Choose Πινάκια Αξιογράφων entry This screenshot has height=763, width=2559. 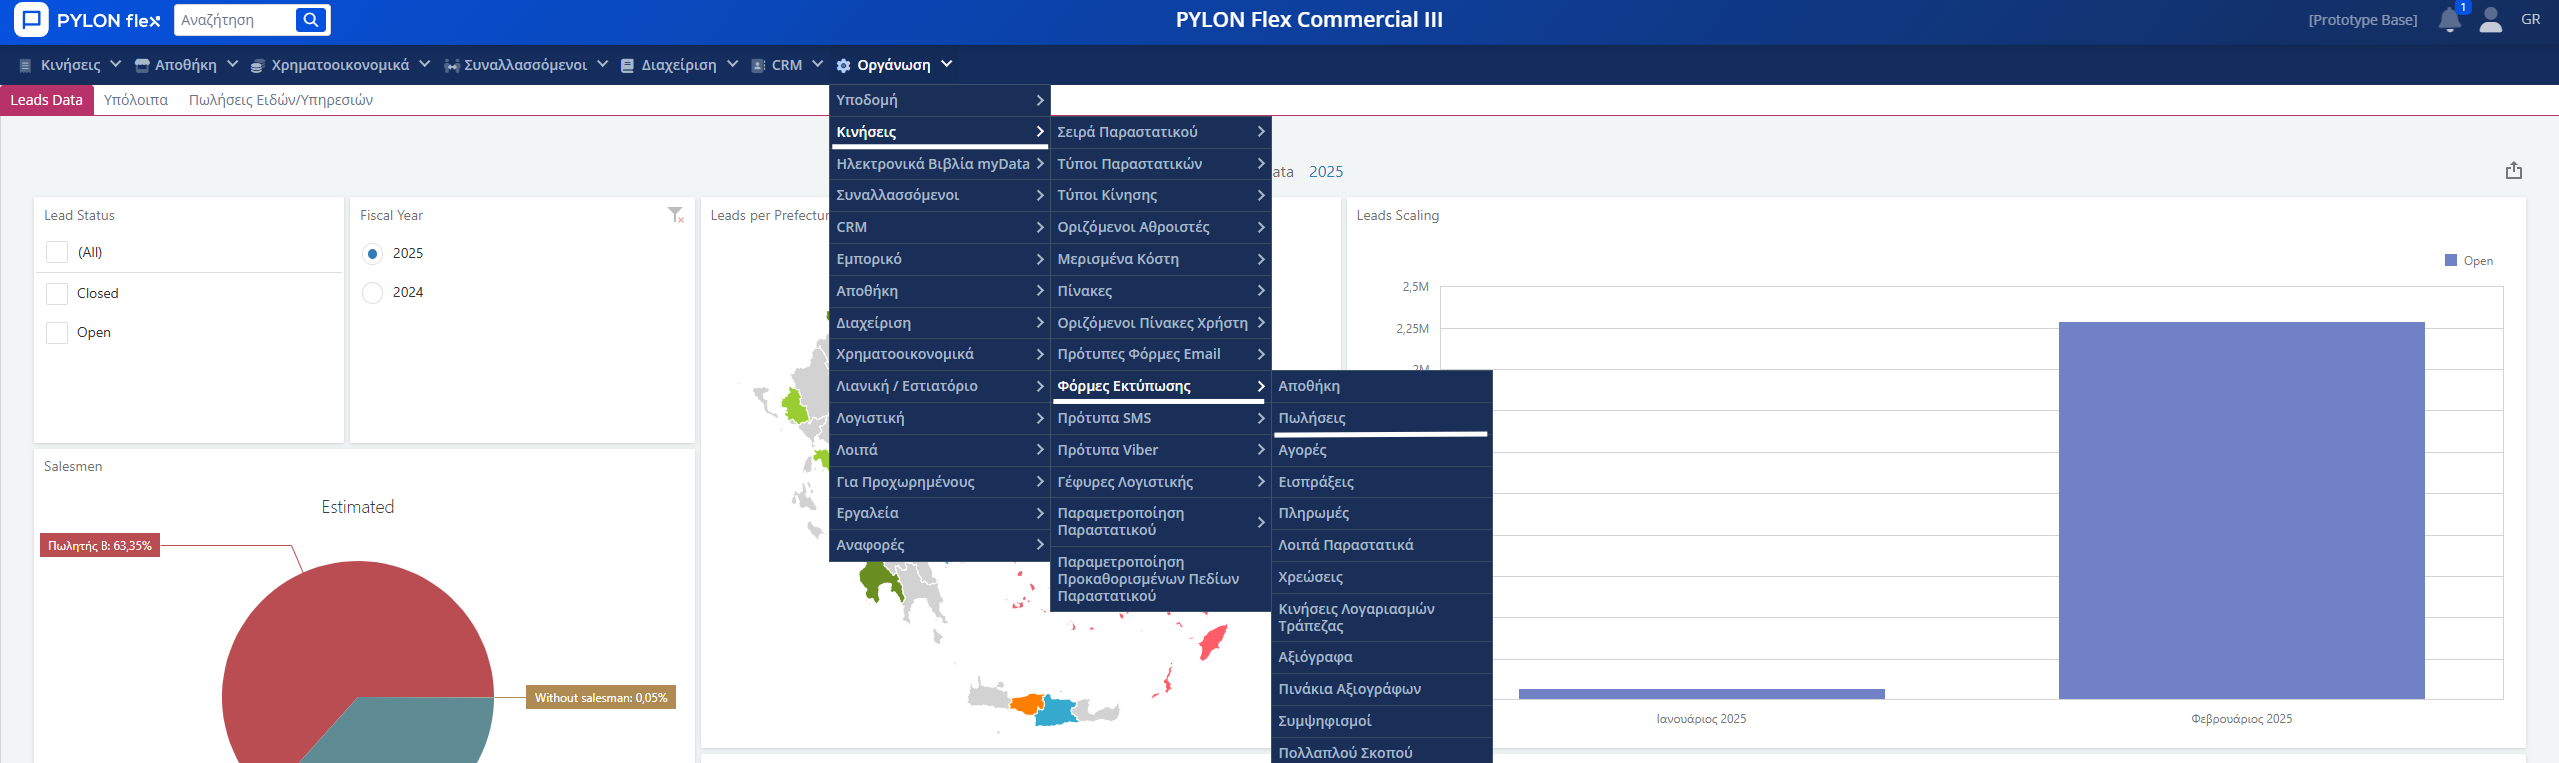[x=1381, y=689]
